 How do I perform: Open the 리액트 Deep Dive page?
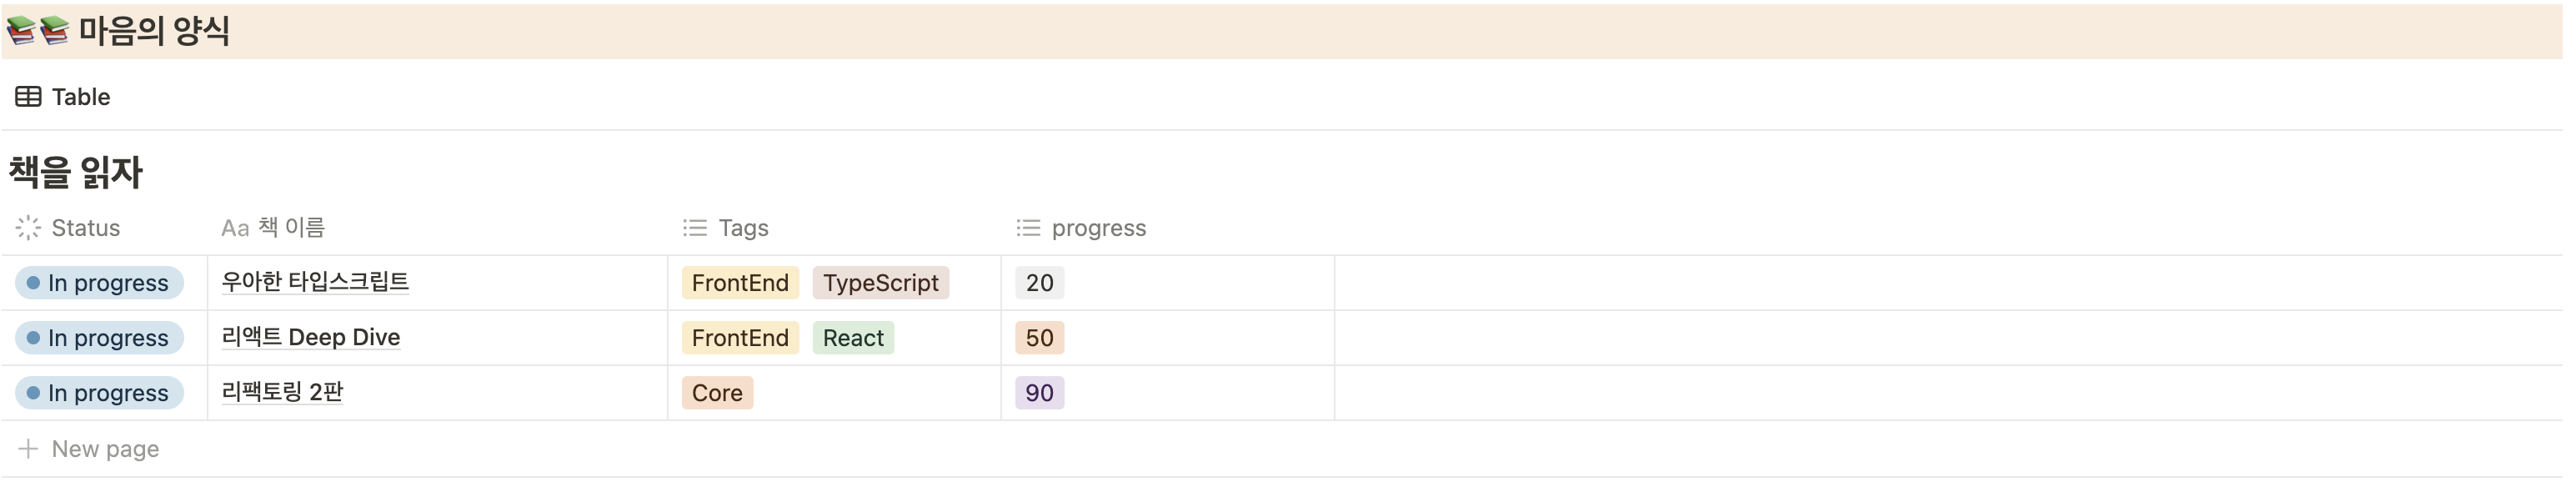(x=310, y=337)
